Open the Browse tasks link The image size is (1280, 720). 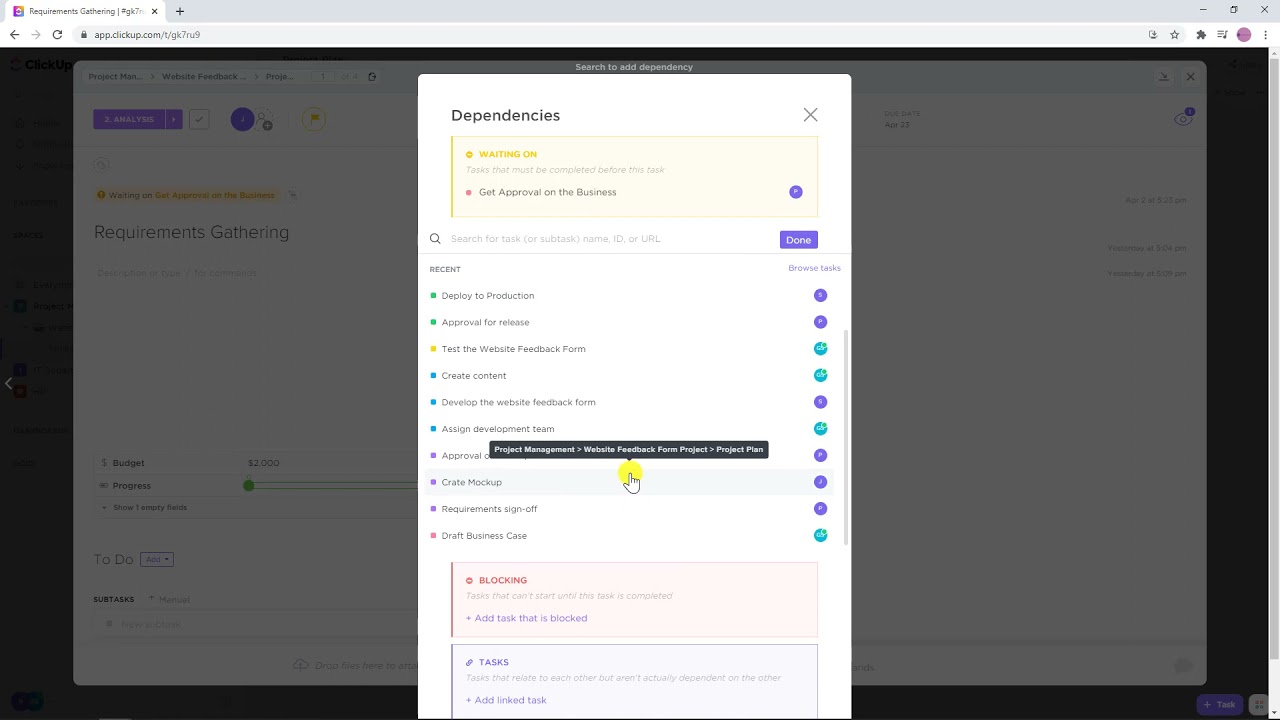coord(814,268)
